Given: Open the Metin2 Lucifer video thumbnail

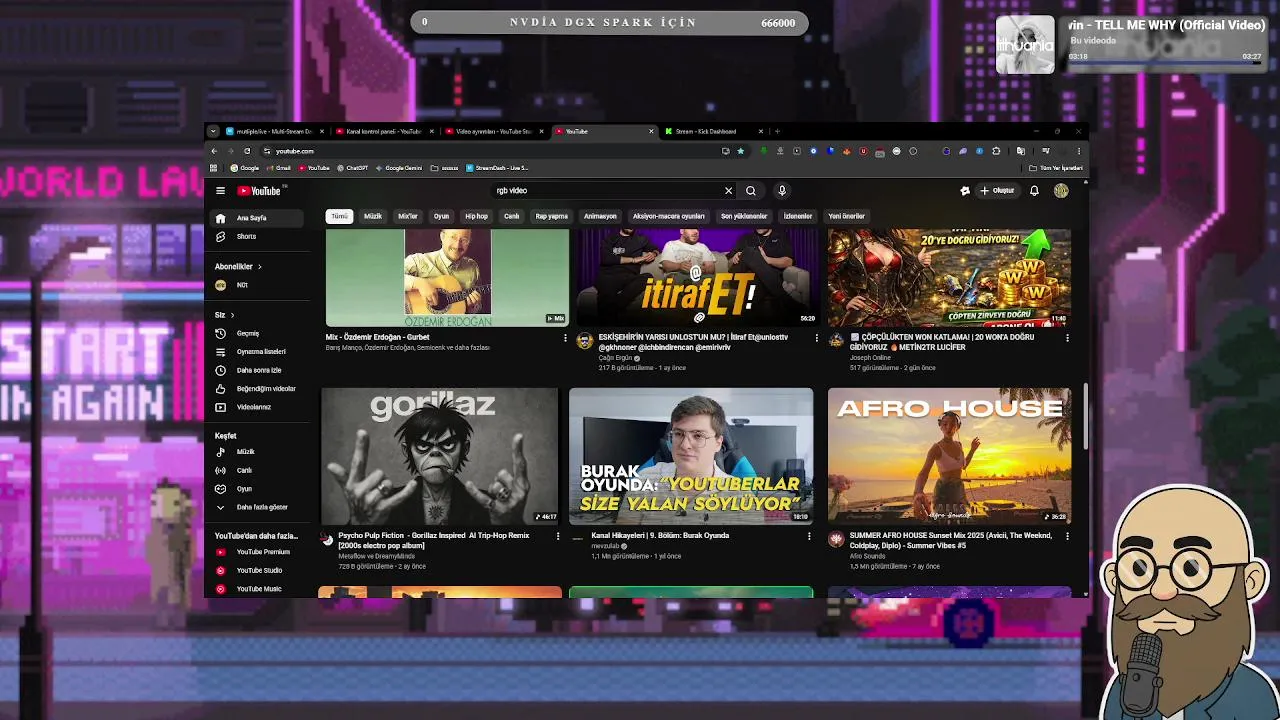Looking at the screenshot, I should 949,278.
